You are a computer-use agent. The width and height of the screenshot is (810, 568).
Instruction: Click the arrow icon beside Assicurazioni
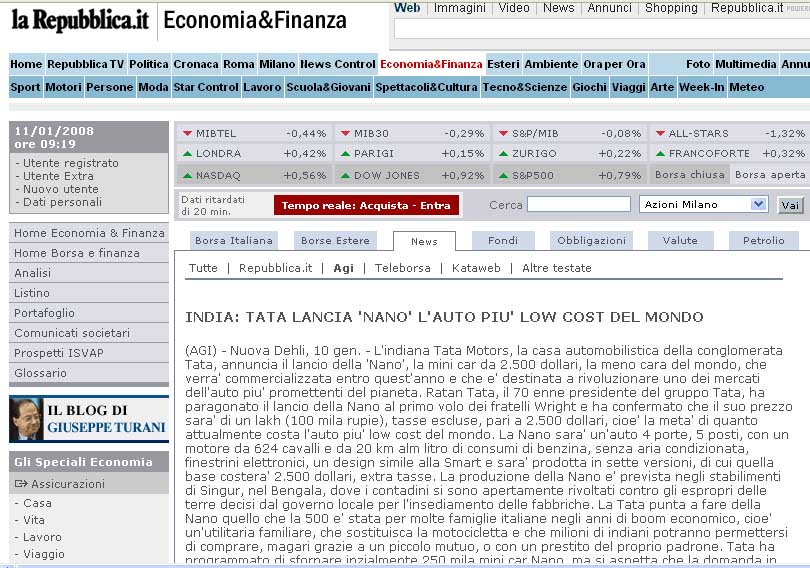[x=20, y=484]
